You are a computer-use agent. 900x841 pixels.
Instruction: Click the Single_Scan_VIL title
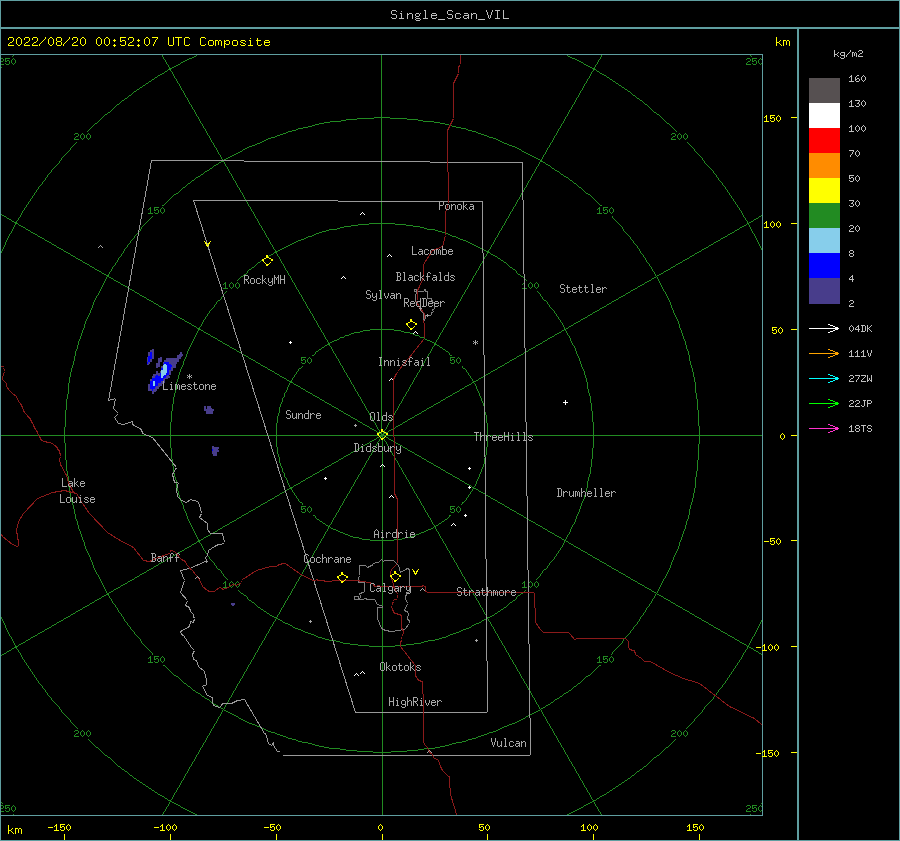tap(449, 15)
